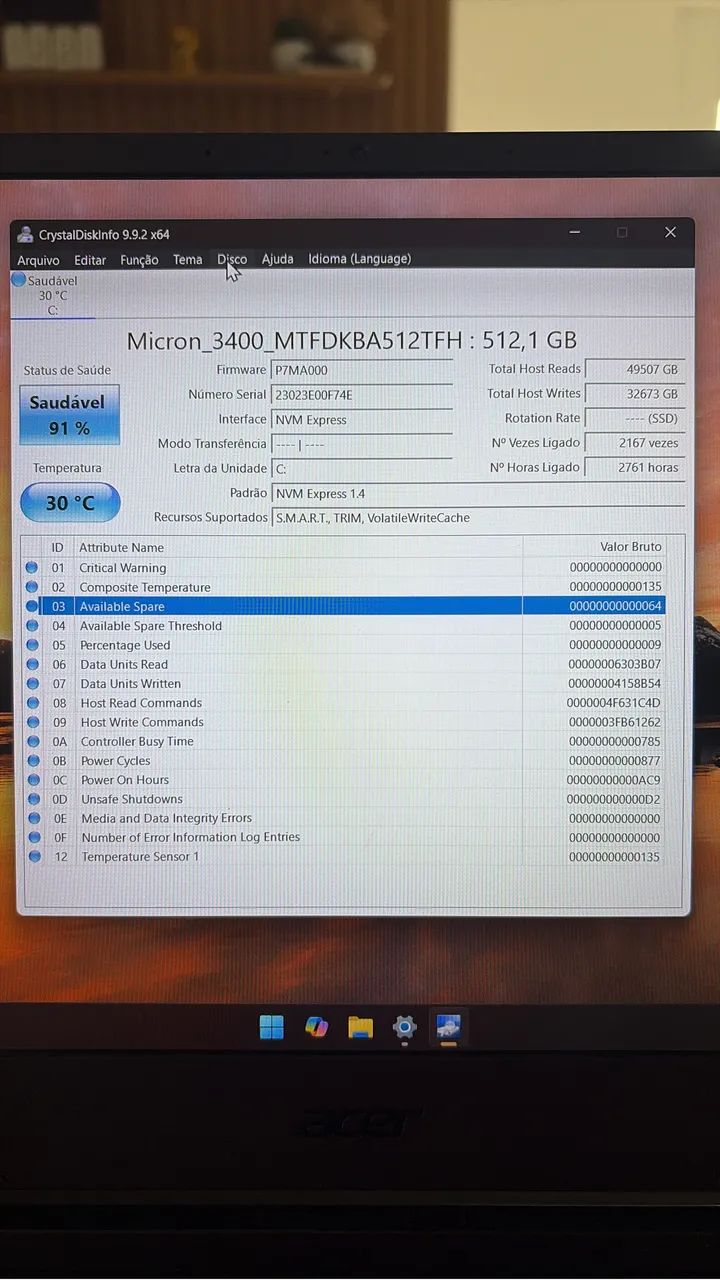Open Copilot from the taskbar
Image resolution: width=720 pixels, height=1280 pixels.
pyautogui.click(x=316, y=1027)
